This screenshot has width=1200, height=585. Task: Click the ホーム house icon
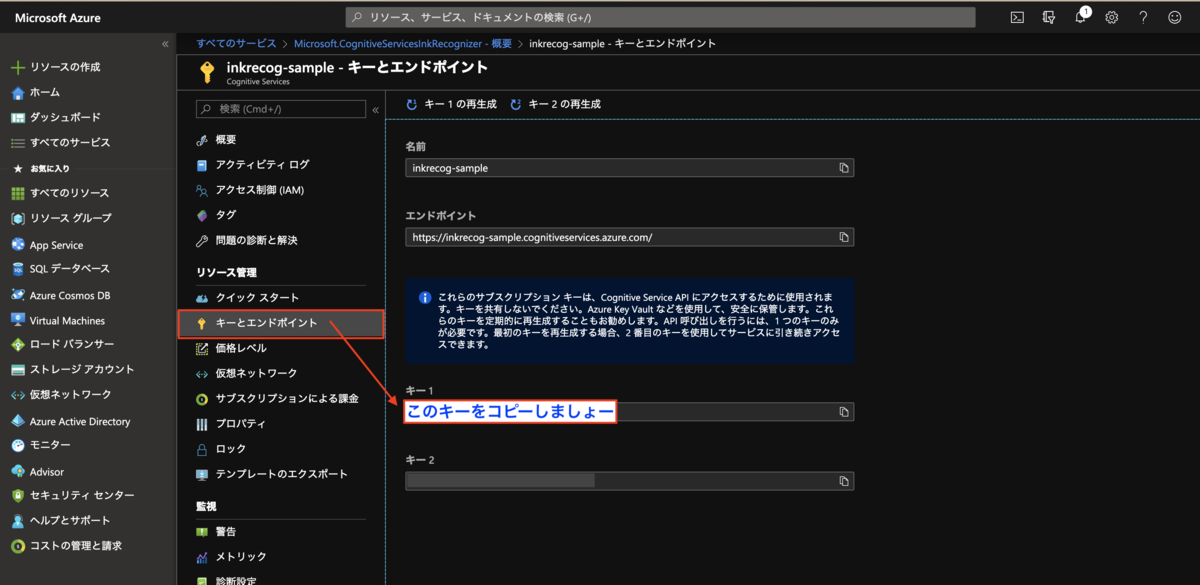[17, 92]
